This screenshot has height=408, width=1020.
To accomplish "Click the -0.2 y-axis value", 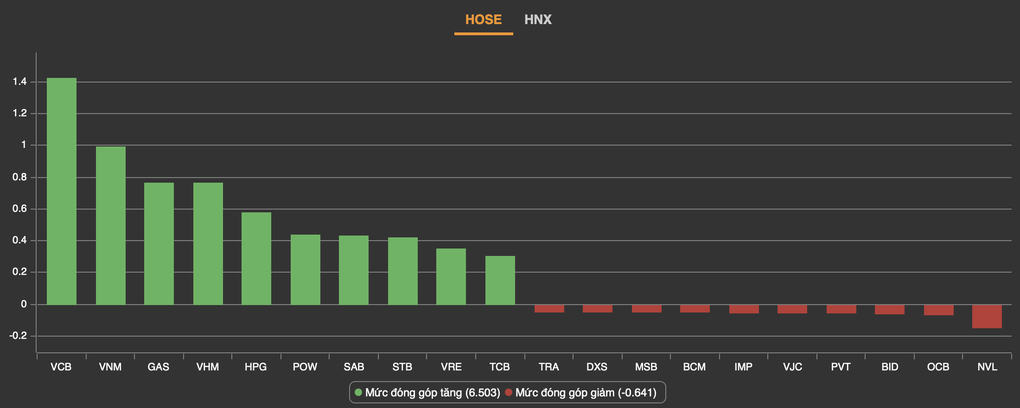I will (x=18, y=336).
